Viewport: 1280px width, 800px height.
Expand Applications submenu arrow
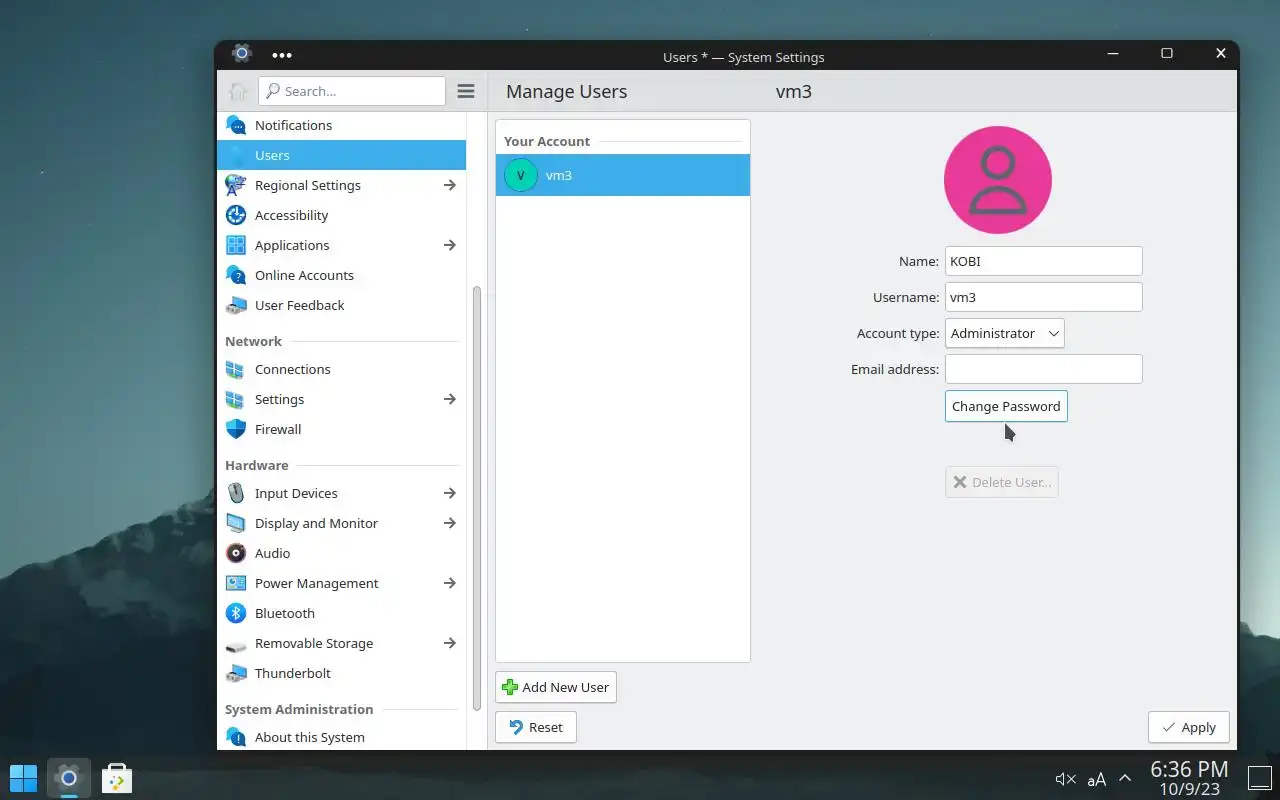click(x=450, y=245)
